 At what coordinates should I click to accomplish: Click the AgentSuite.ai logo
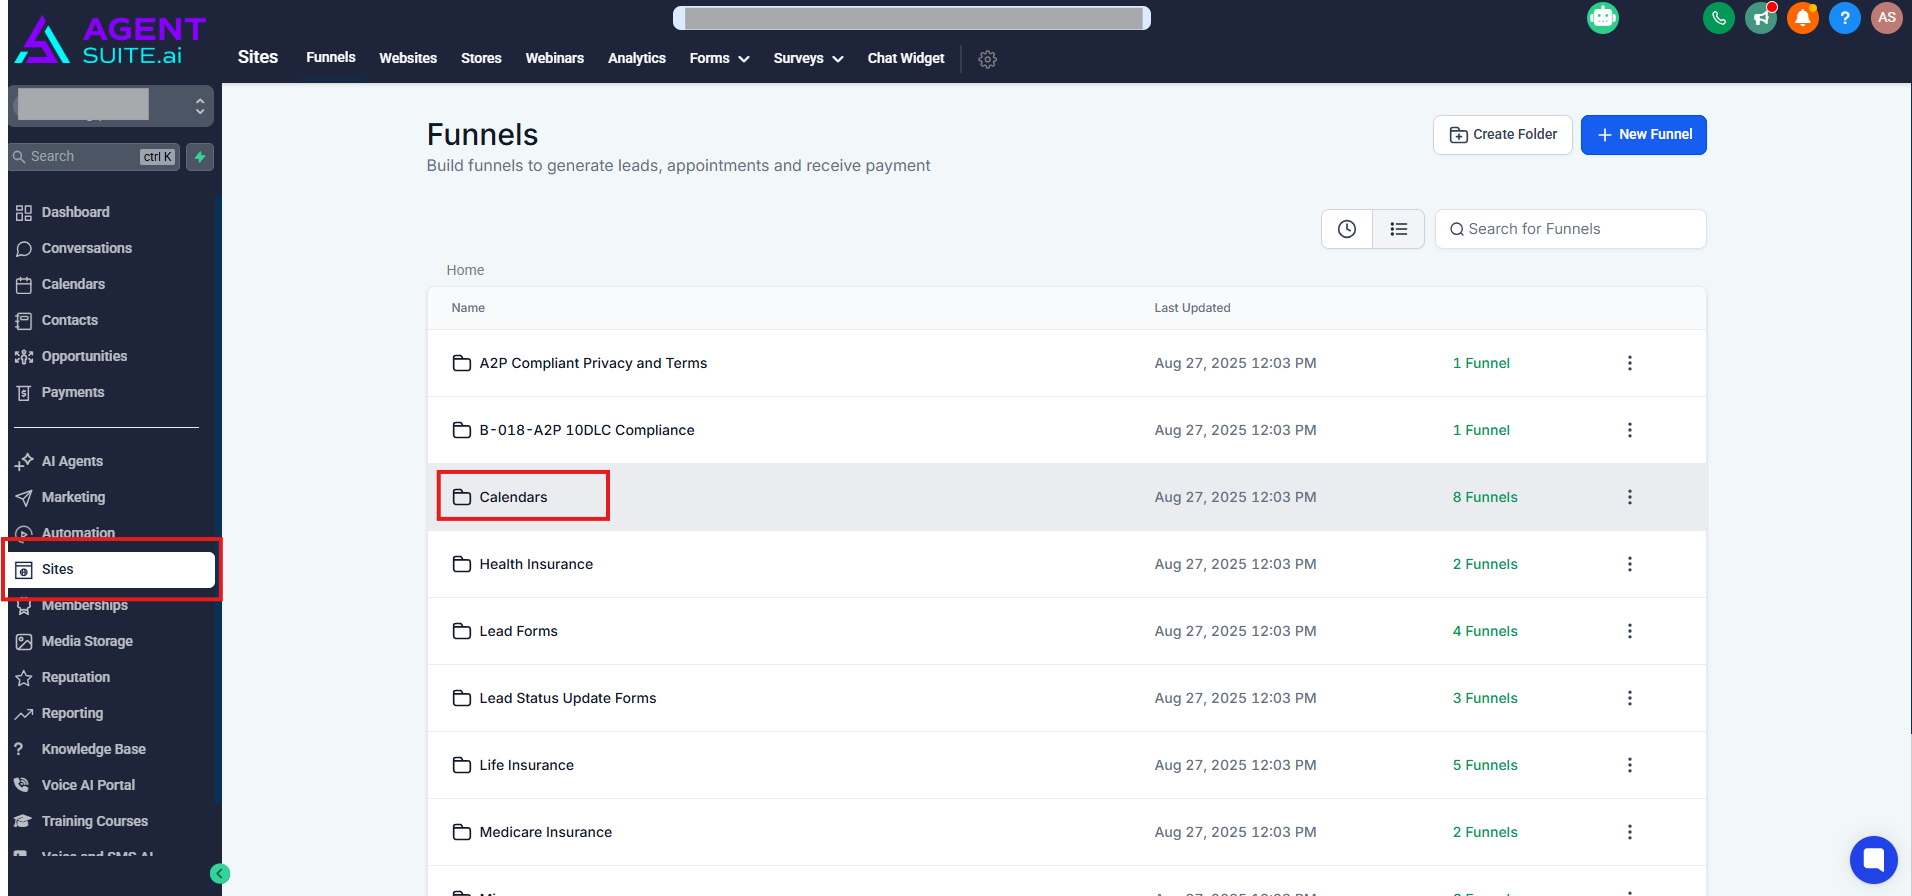click(x=111, y=40)
